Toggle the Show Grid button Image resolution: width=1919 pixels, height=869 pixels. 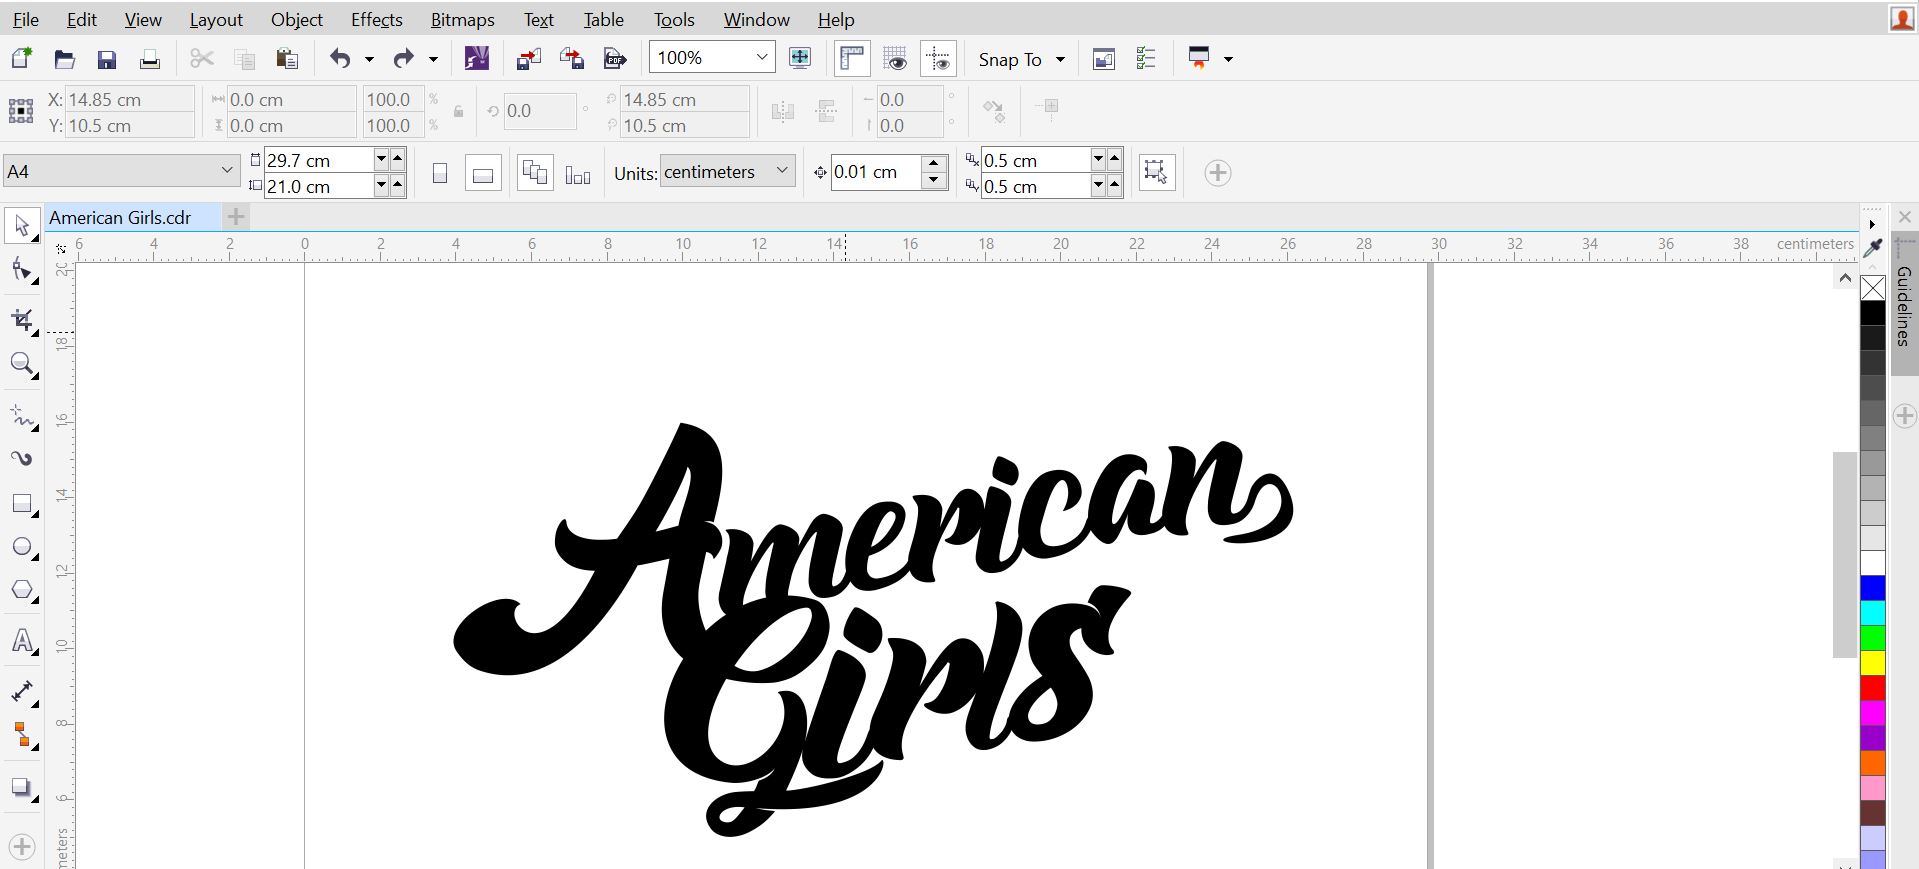[895, 59]
